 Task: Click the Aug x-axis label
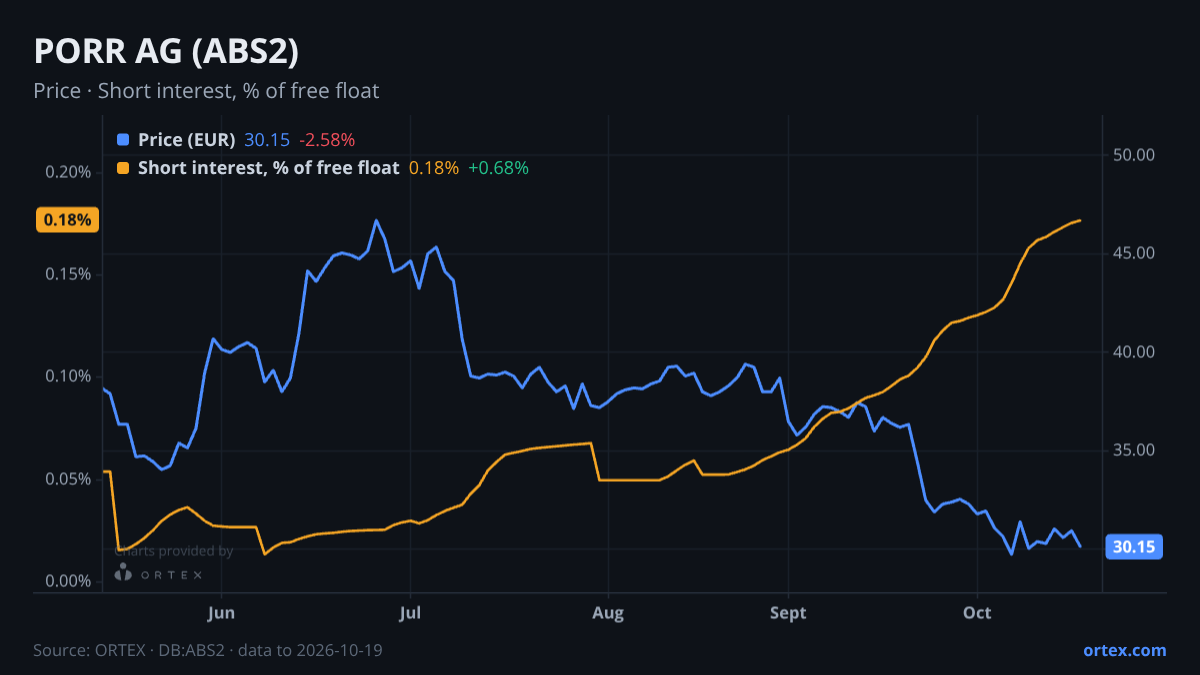pyautogui.click(x=607, y=613)
